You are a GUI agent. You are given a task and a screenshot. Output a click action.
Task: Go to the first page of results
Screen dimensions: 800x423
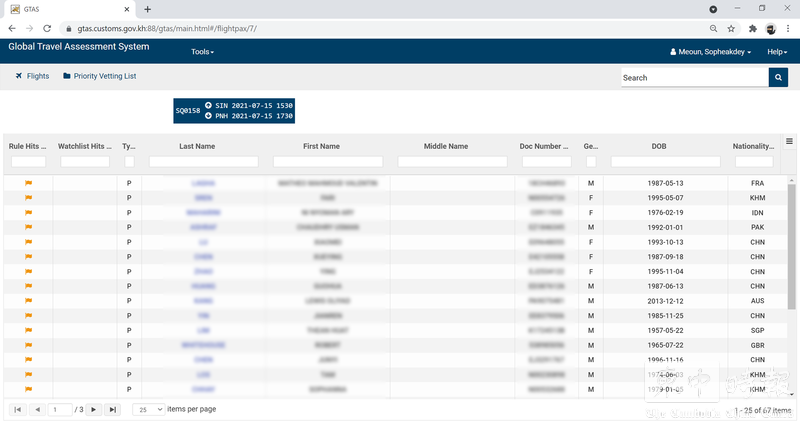(x=17, y=409)
